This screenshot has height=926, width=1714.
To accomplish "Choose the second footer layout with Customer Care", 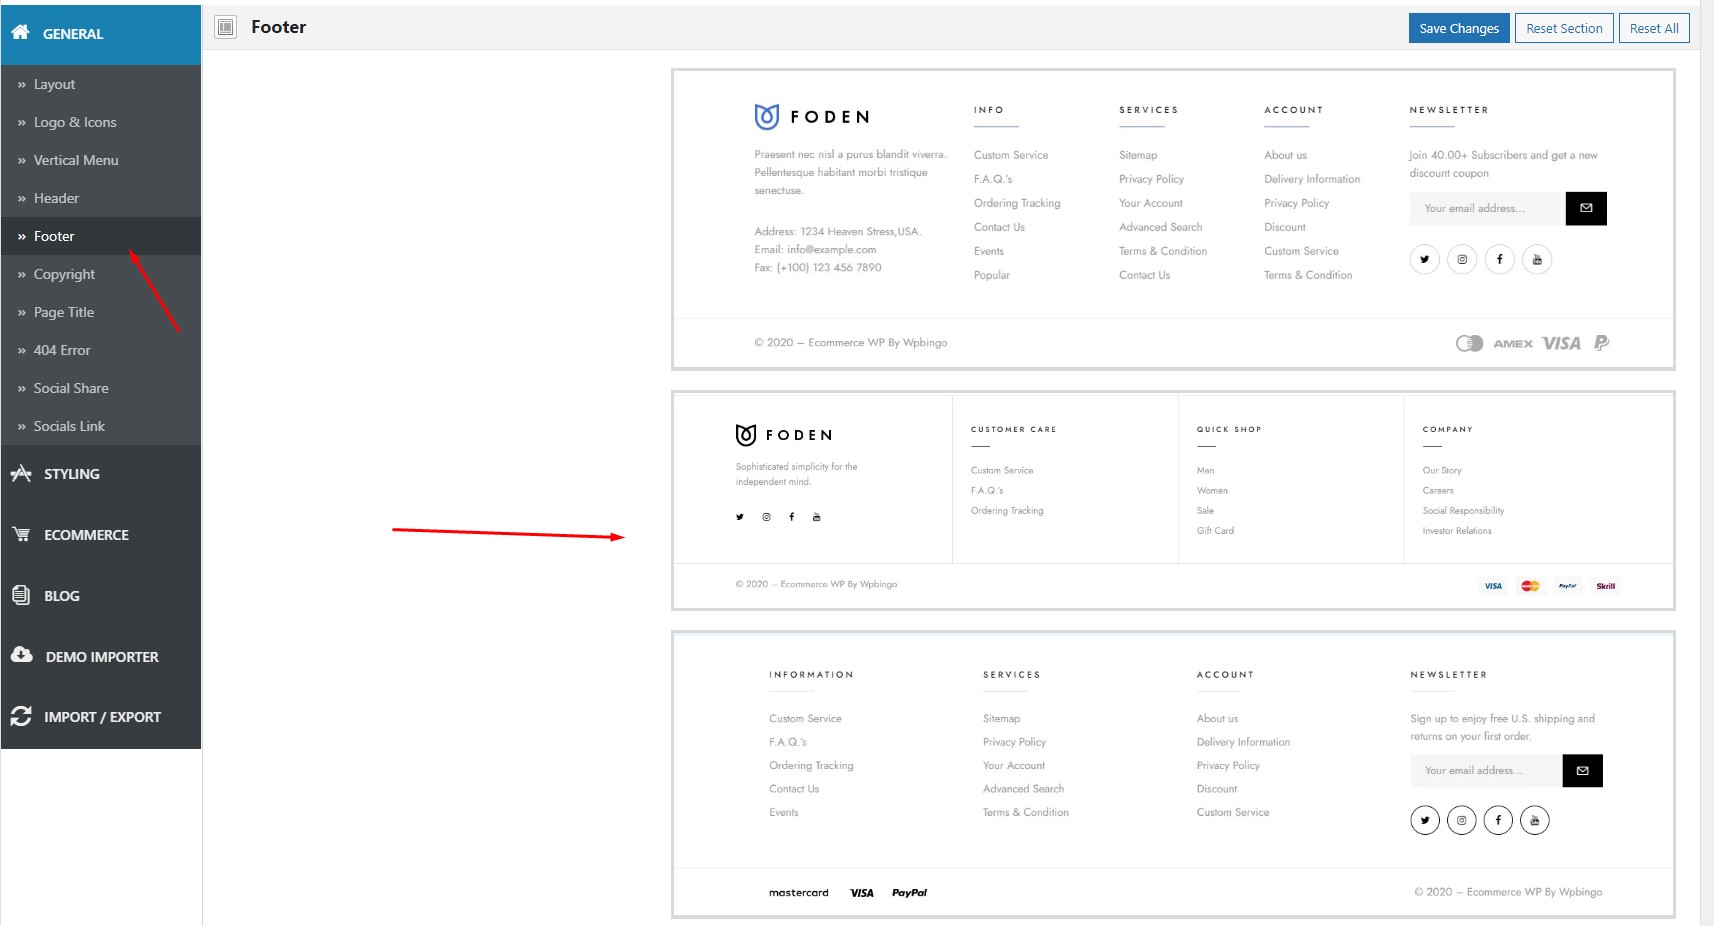I will pyautogui.click(x=1173, y=500).
